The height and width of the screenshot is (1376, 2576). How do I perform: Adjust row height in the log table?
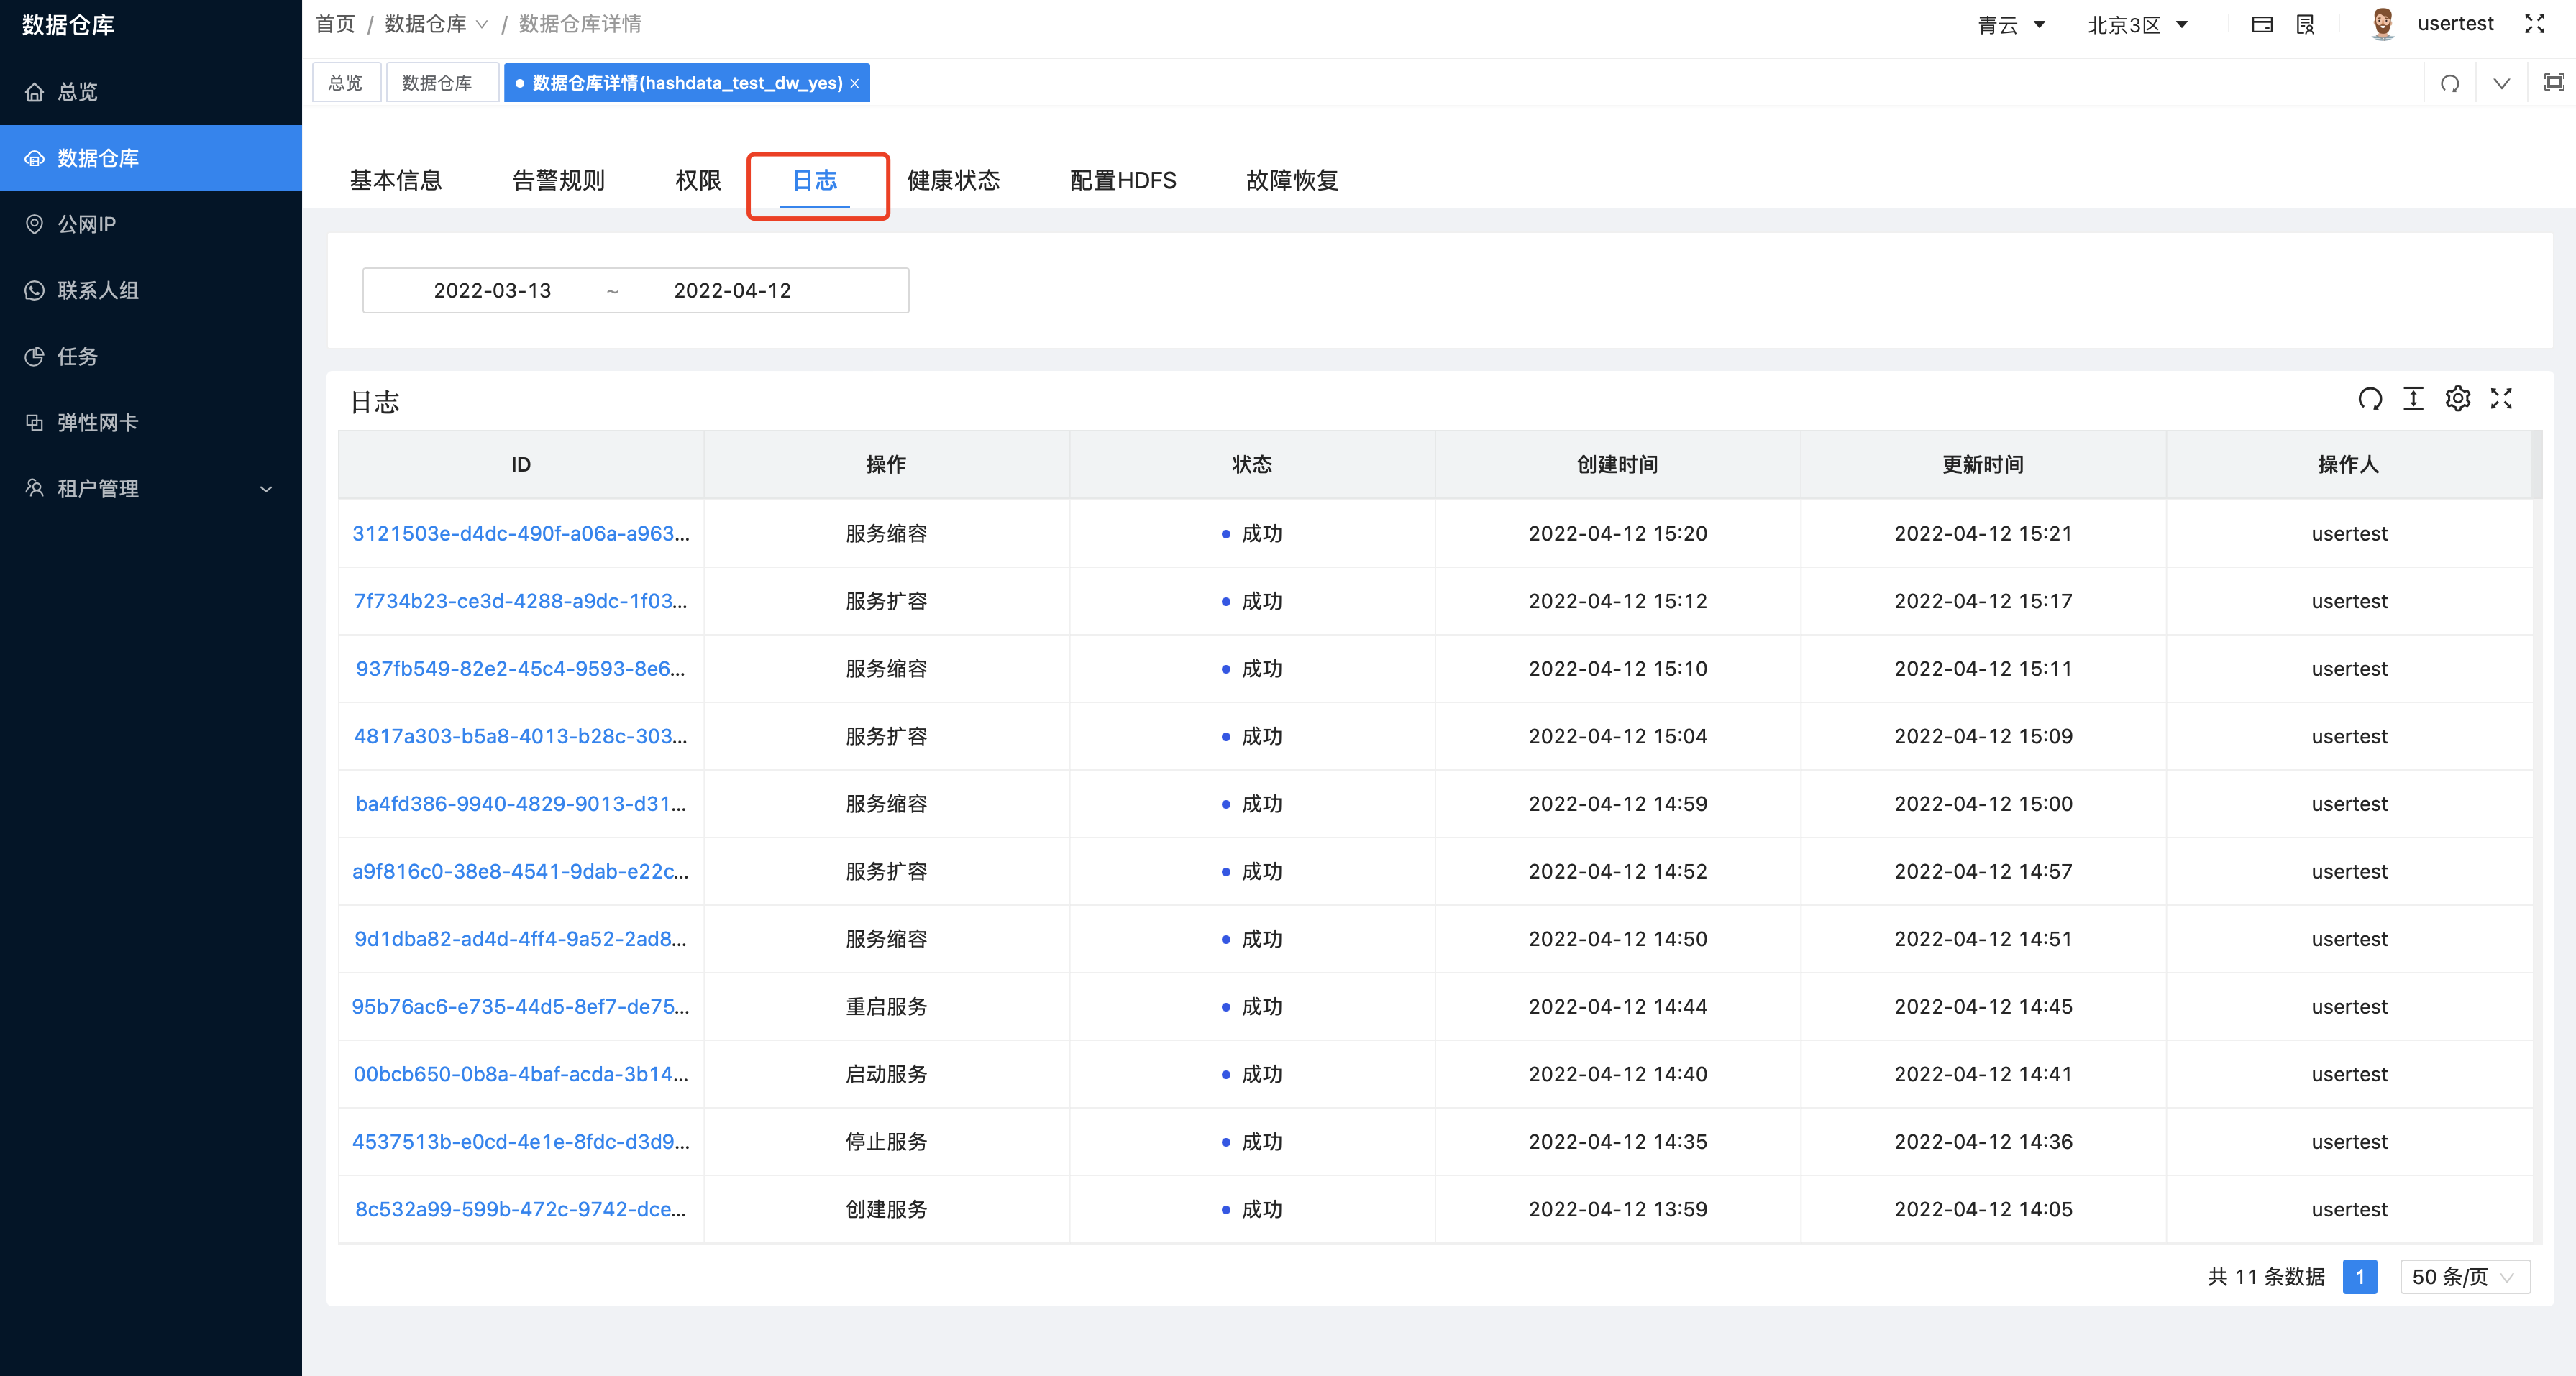pyautogui.click(x=2413, y=398)
